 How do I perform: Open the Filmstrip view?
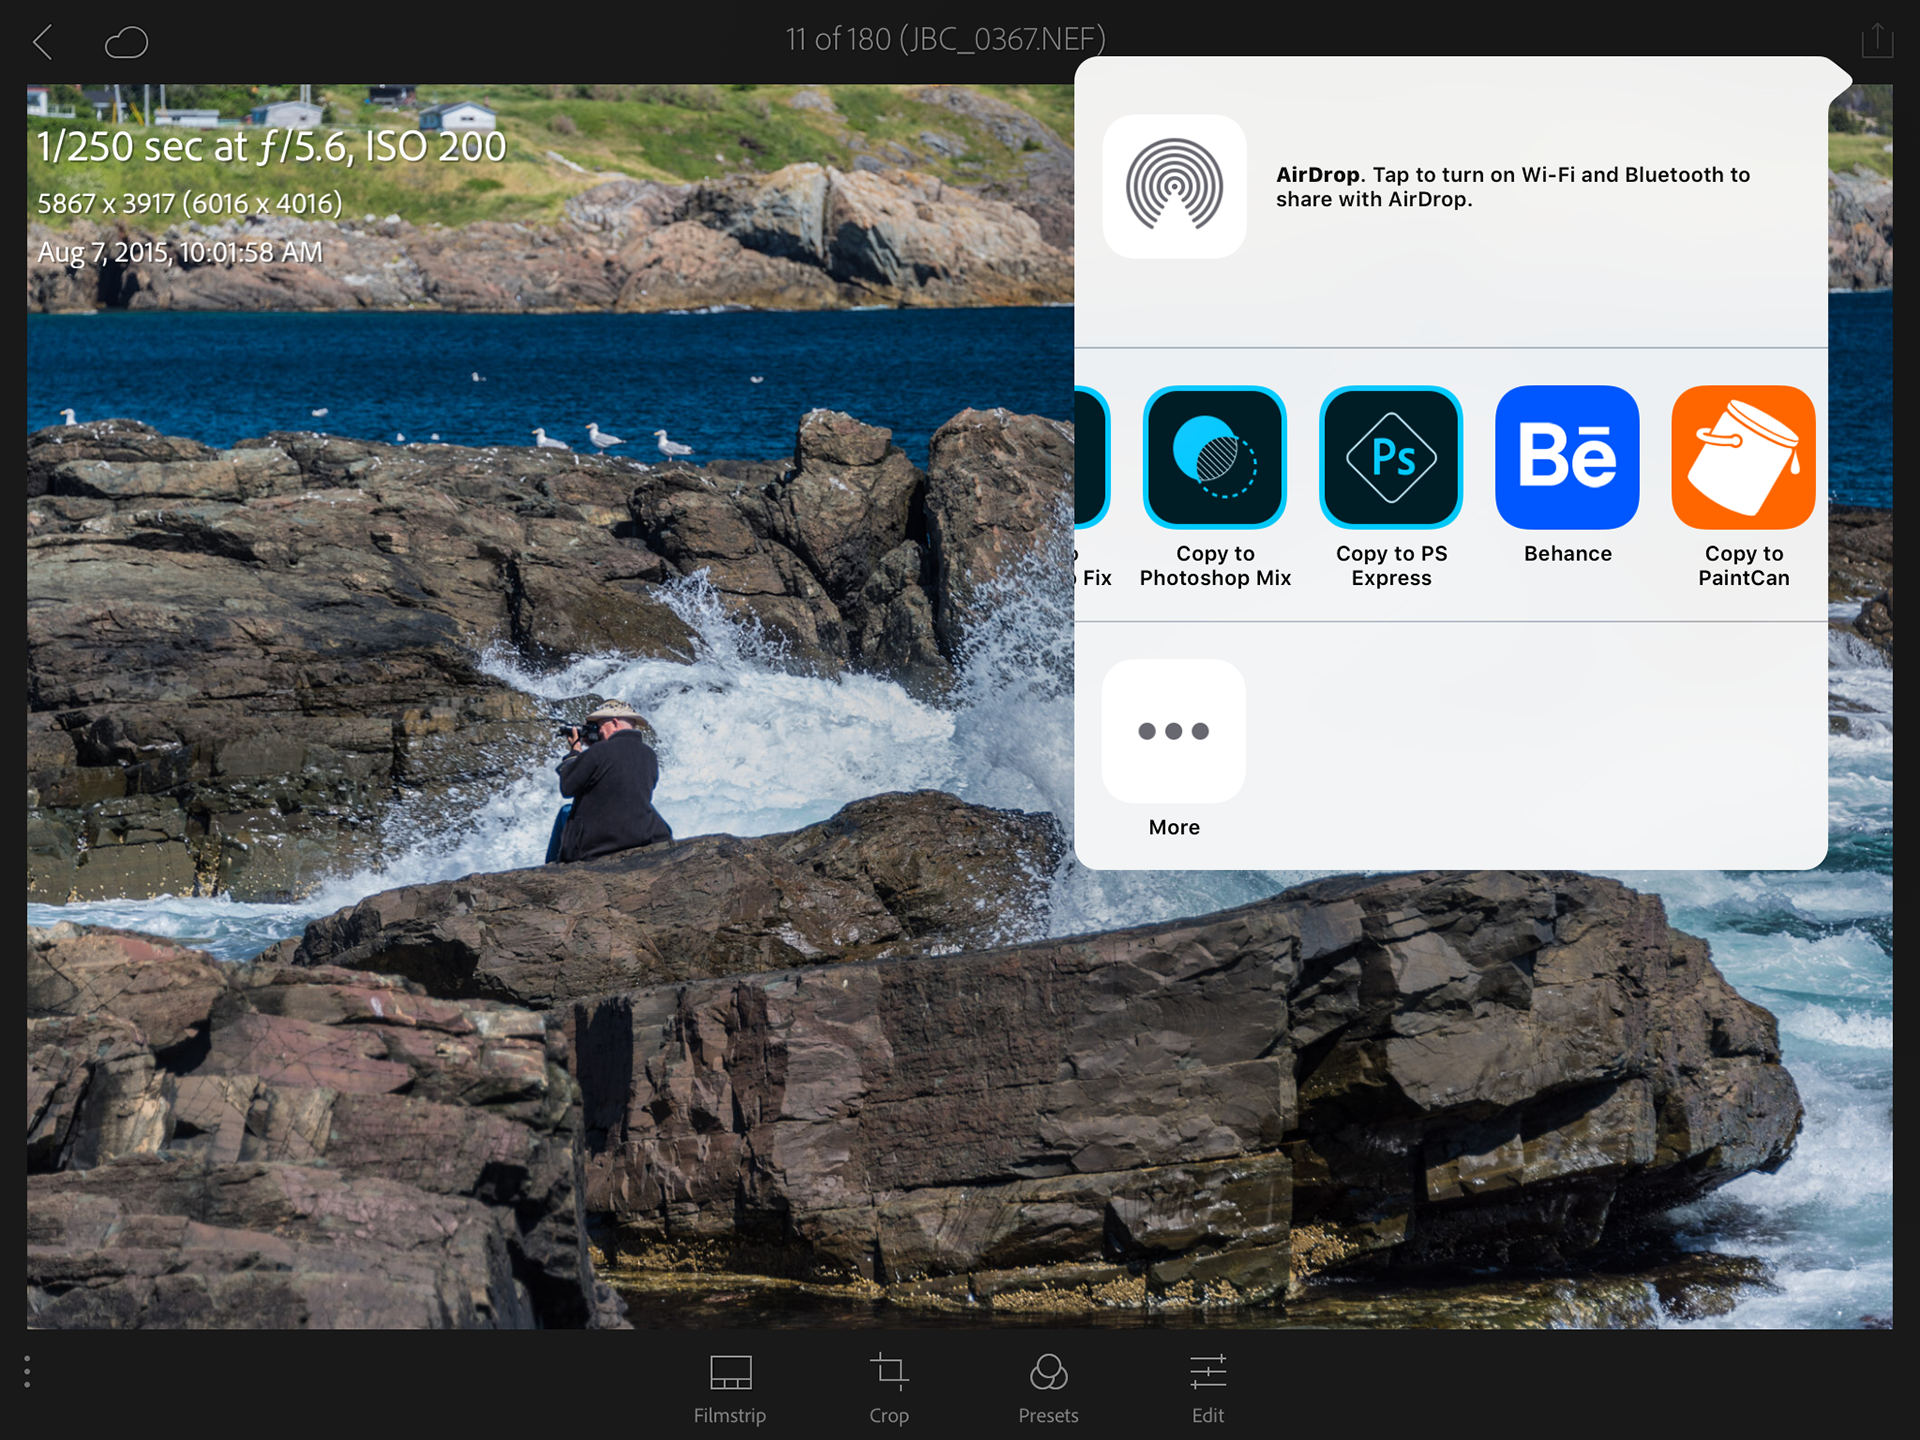click(730, 1388)
